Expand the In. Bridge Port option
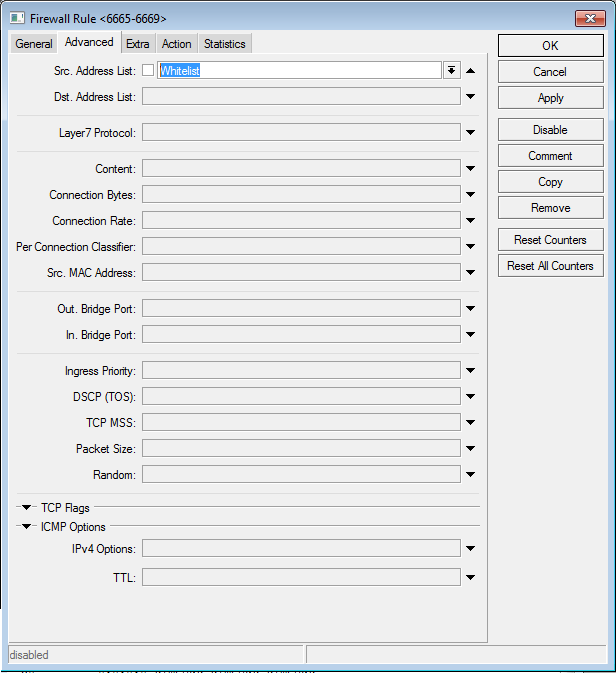The height and width of the screenshot is (673, 616). point(470,334)
